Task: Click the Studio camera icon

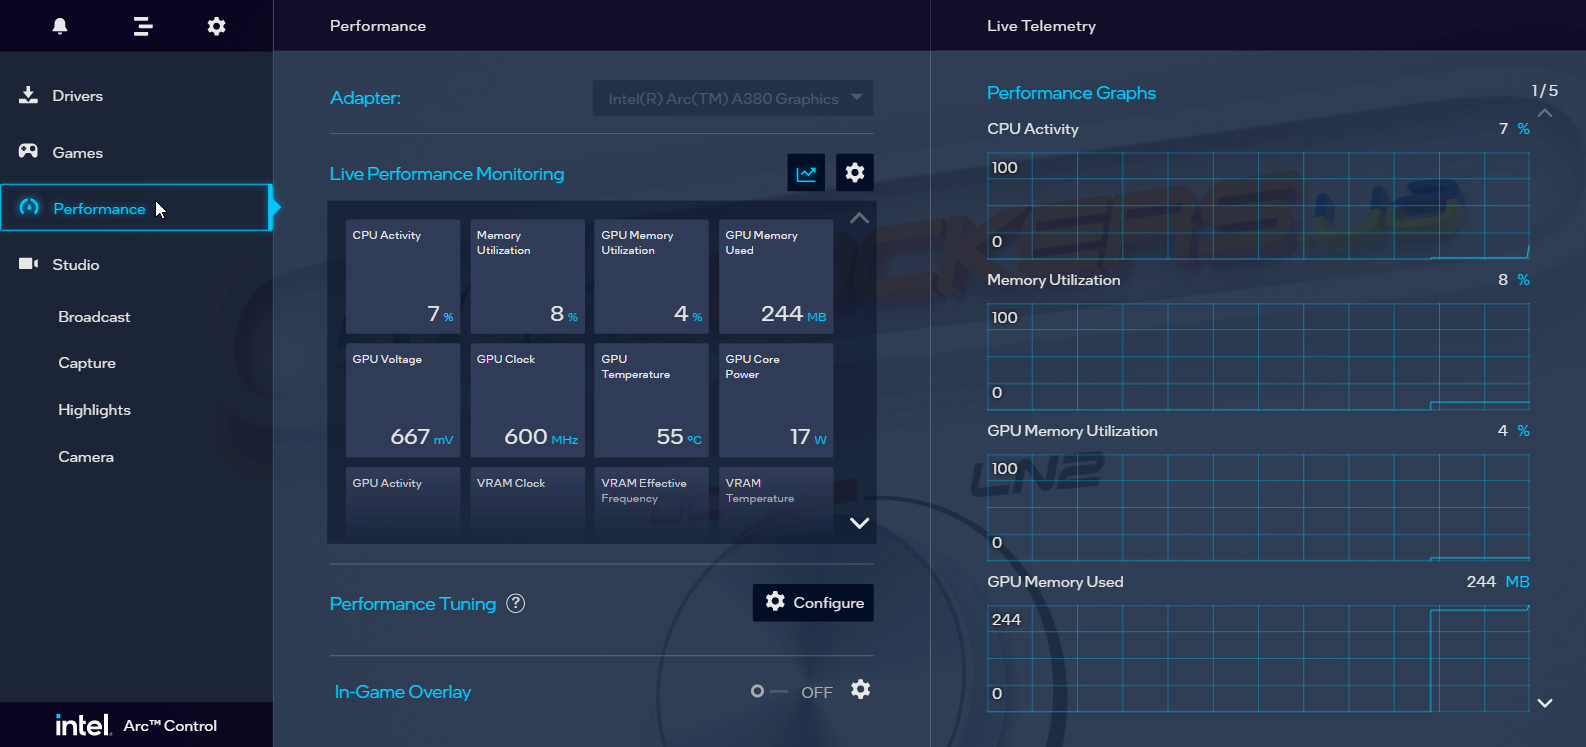Action: click(x=28, y=264)
